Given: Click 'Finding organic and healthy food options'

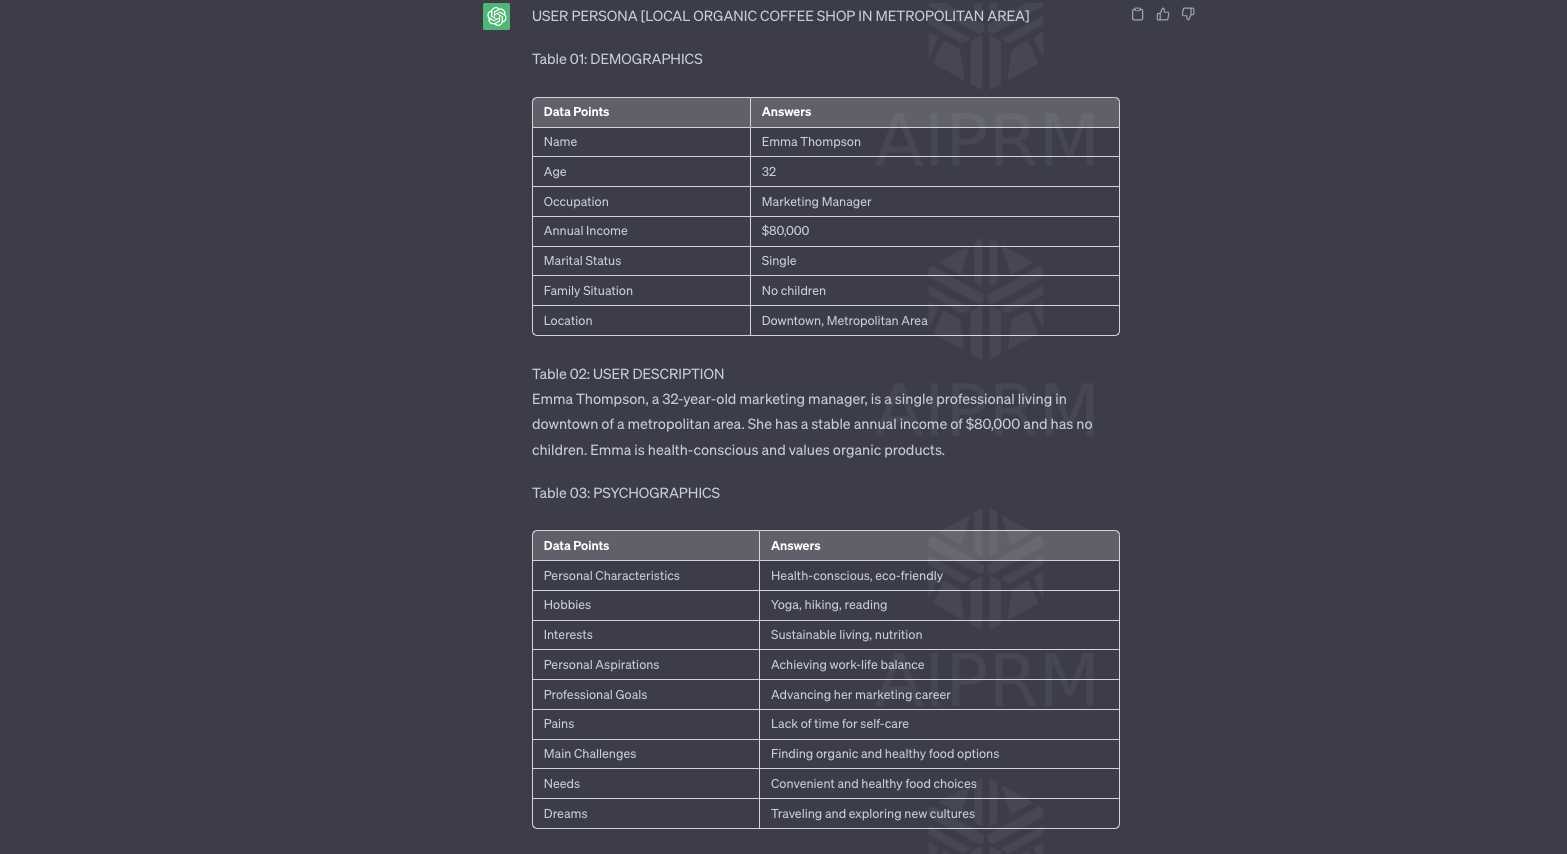Looking at the screenshot, I should point(885,754).
